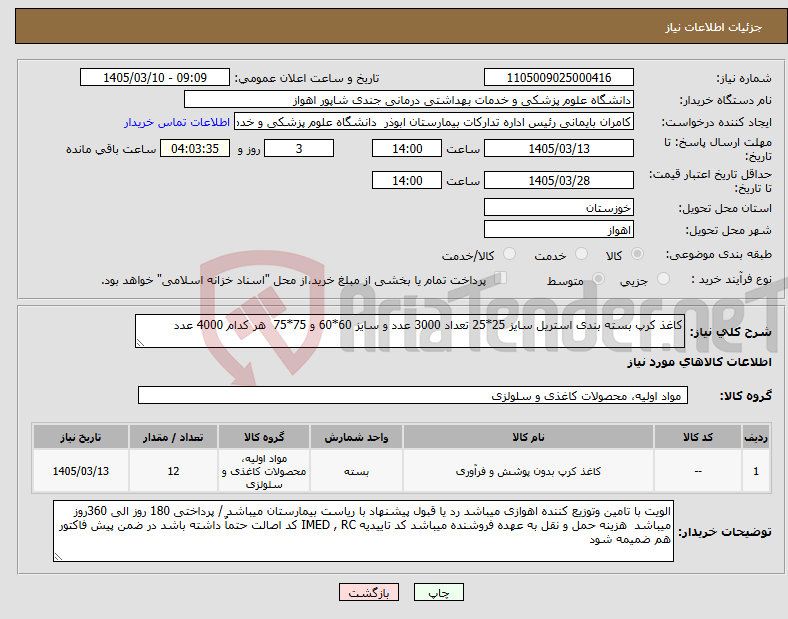Click the remaining time field 04:03:35
The height and width of the screenshot is (619, 788).
pyautogui.click(x=195, y=149)
